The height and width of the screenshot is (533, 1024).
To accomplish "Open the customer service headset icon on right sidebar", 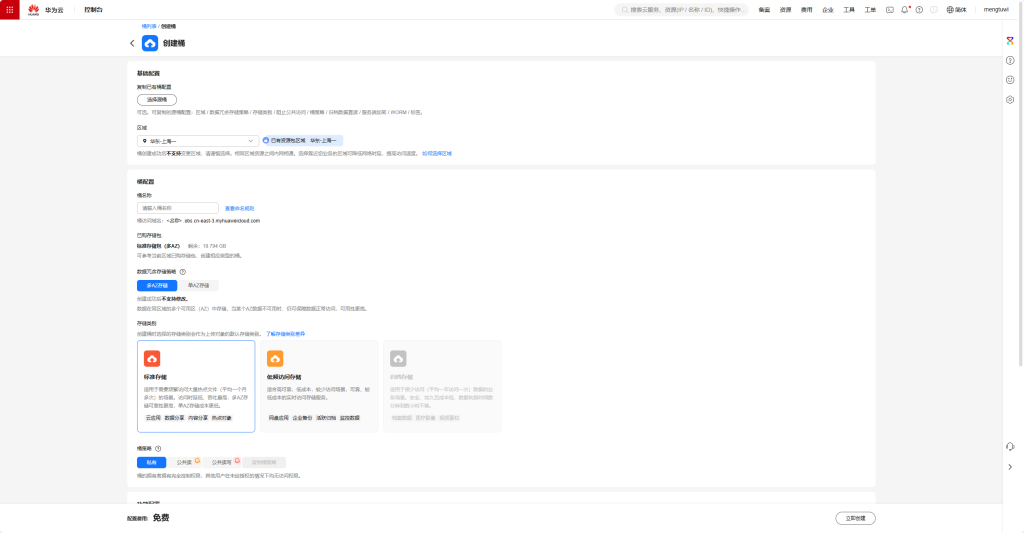I will coord(1010,446).
